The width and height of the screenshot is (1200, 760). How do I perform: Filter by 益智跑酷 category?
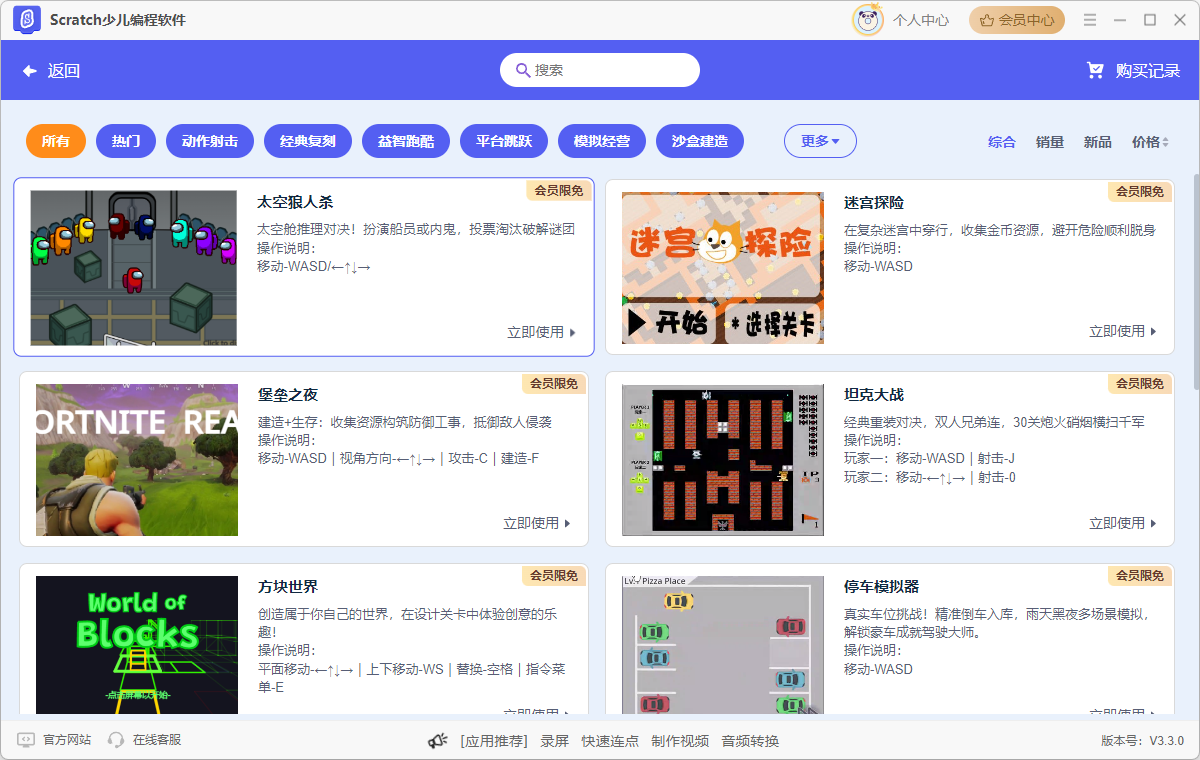[x=406, y=141]
